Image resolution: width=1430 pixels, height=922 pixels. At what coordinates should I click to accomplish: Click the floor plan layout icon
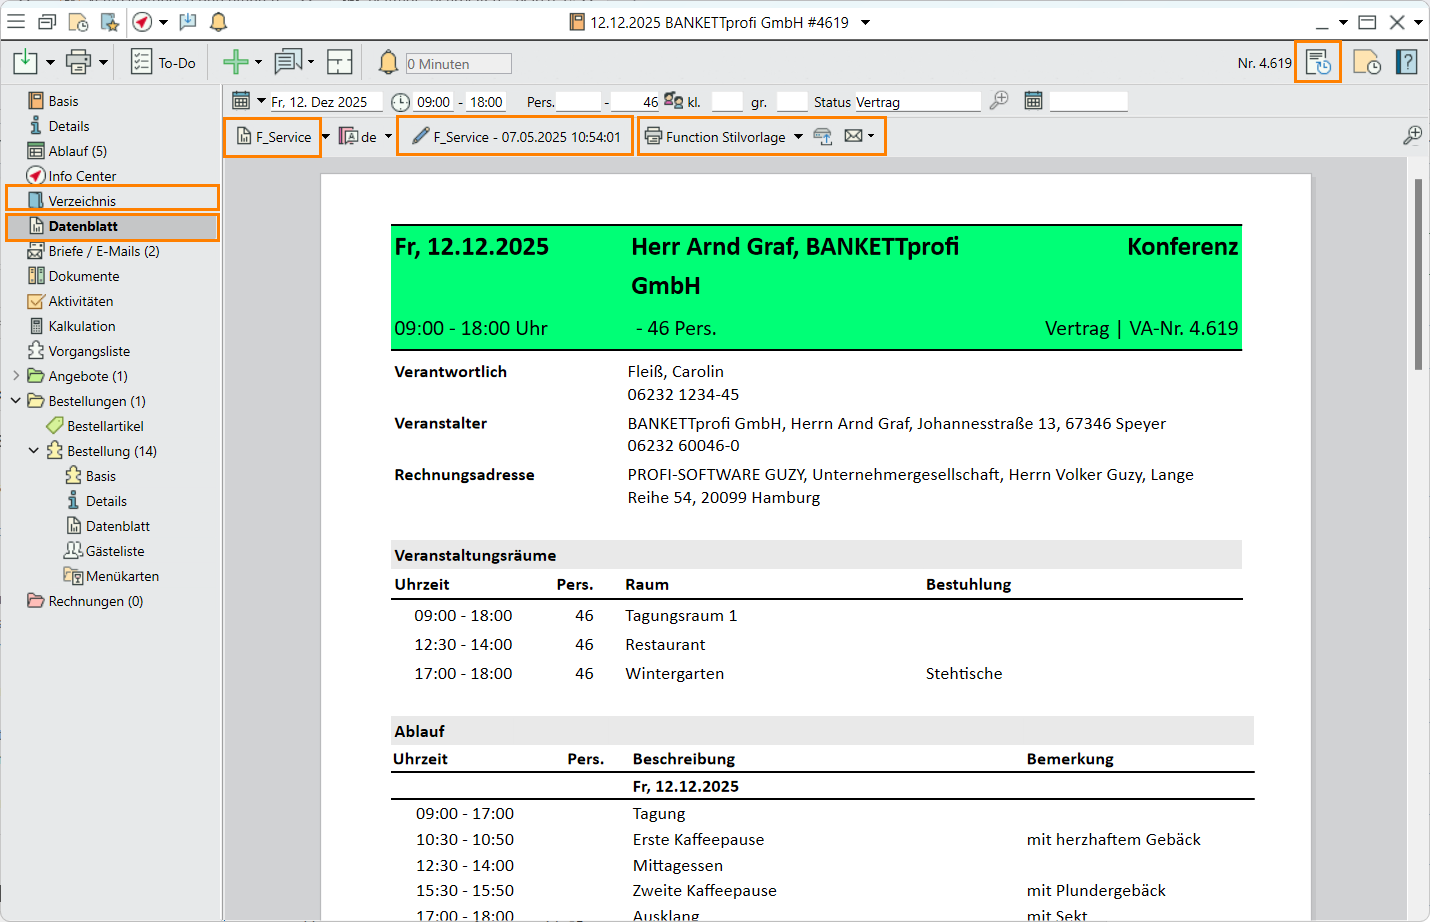point(340,63)
